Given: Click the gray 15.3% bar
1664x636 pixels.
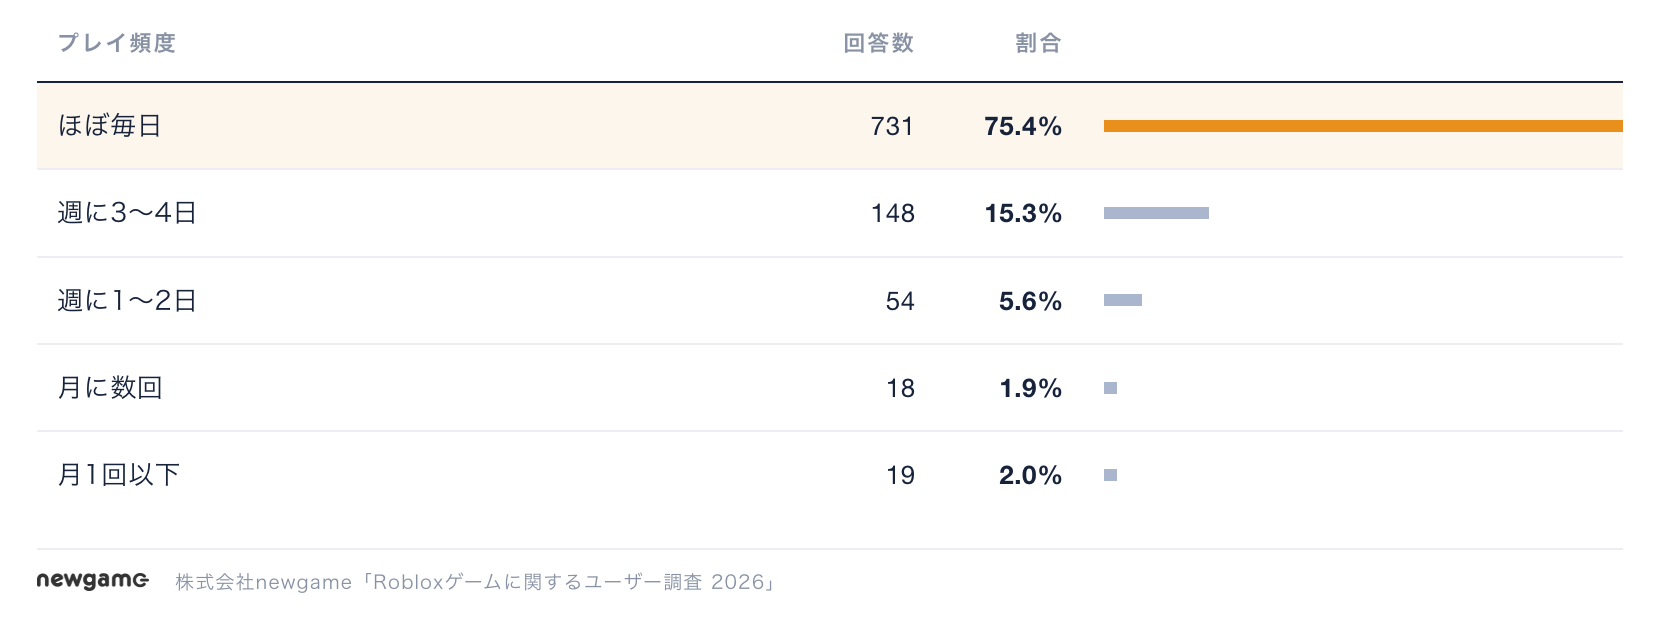Looking at the screenshot, I should pyautogui.click(x=1156, y=213).
